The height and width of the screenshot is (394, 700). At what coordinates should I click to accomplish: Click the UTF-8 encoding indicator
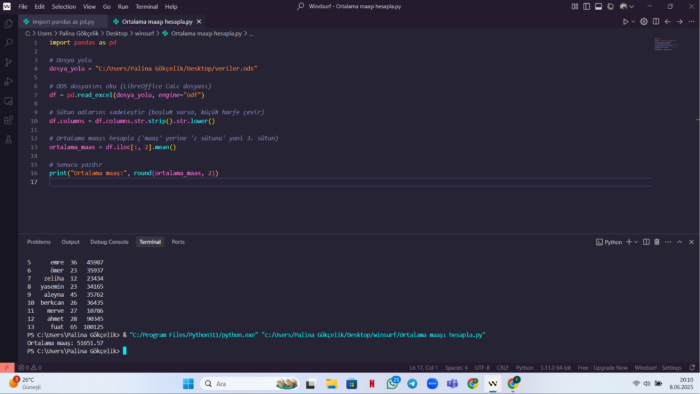(x=482, y=368)
